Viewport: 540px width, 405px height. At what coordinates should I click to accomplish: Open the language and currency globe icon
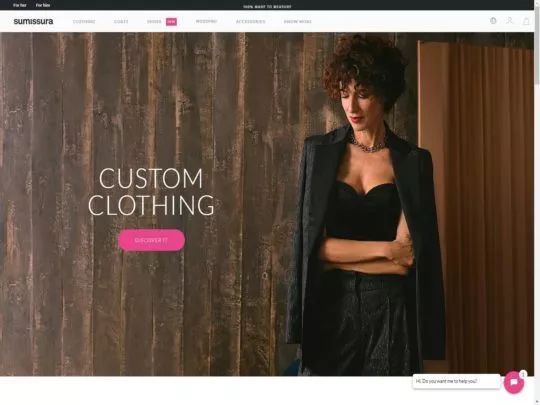493,21
